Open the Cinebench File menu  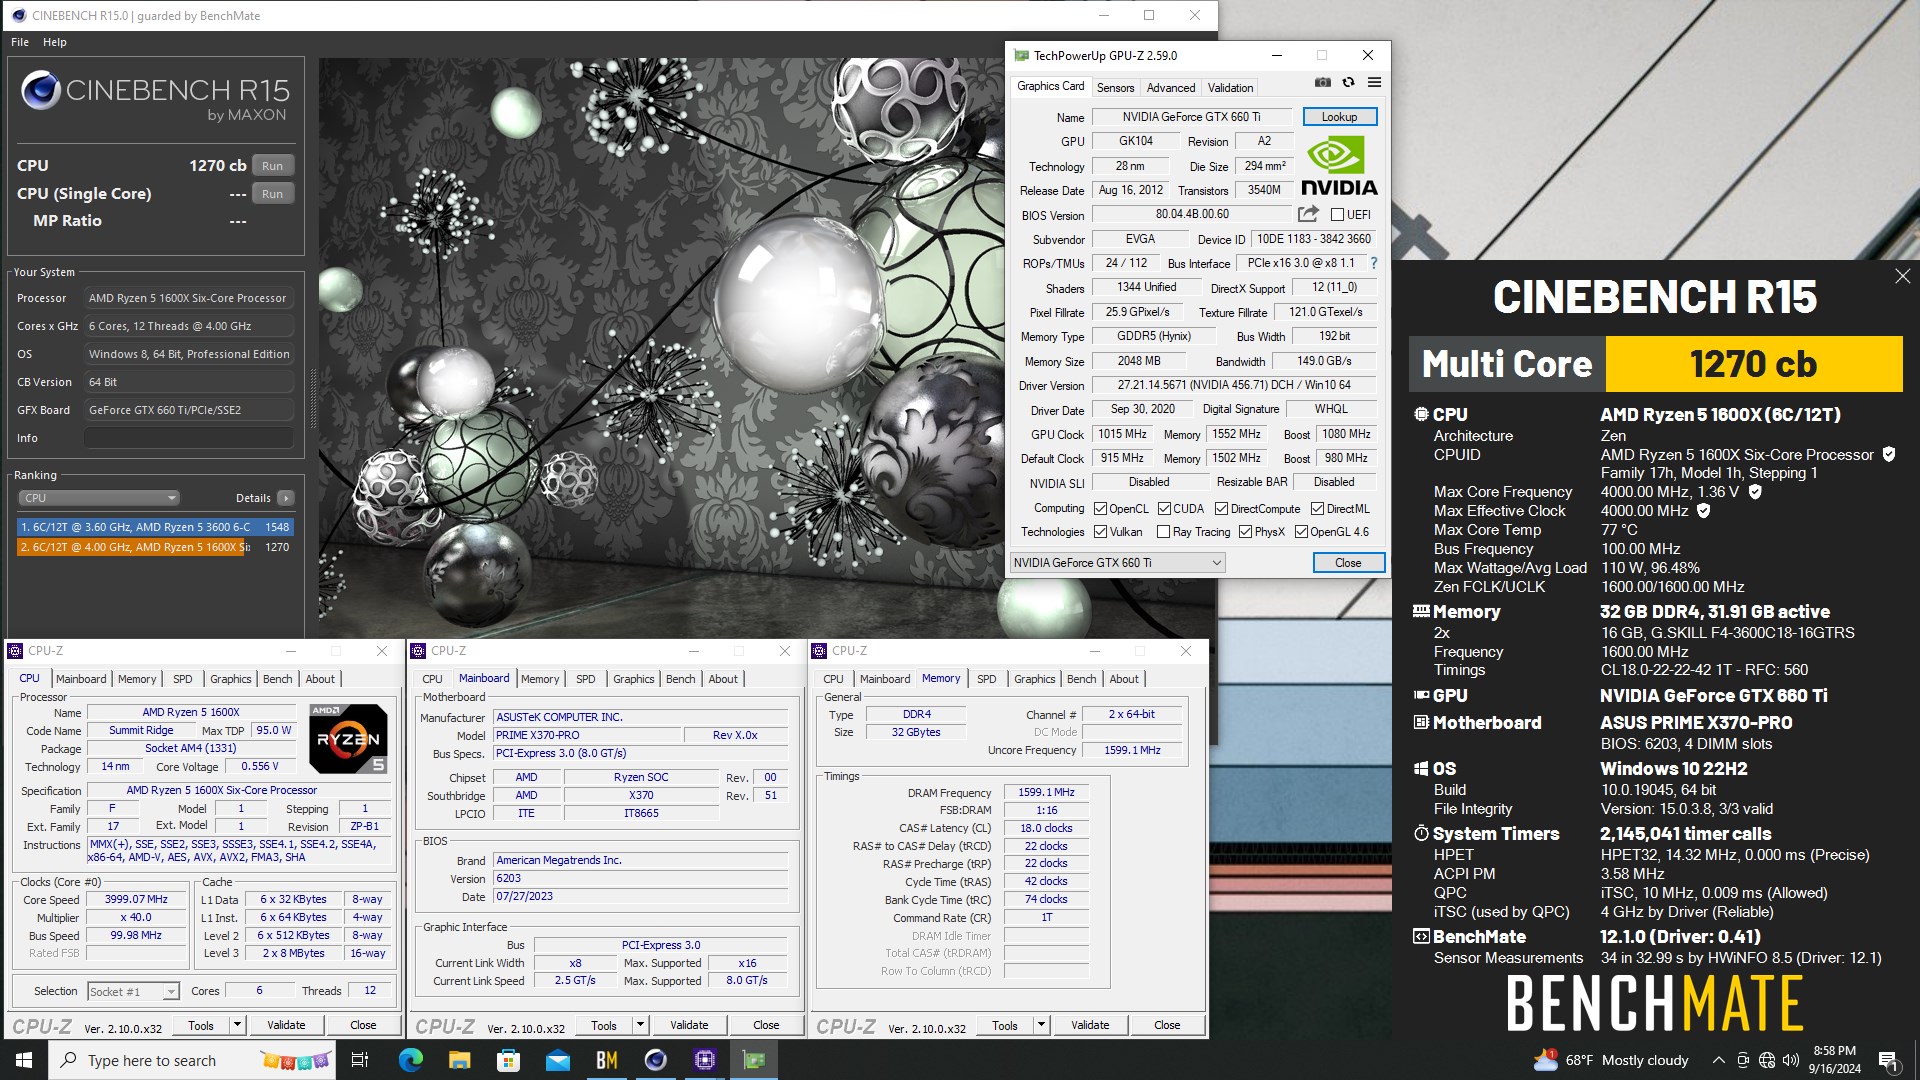pyautogui.click(x=20, y=42)
